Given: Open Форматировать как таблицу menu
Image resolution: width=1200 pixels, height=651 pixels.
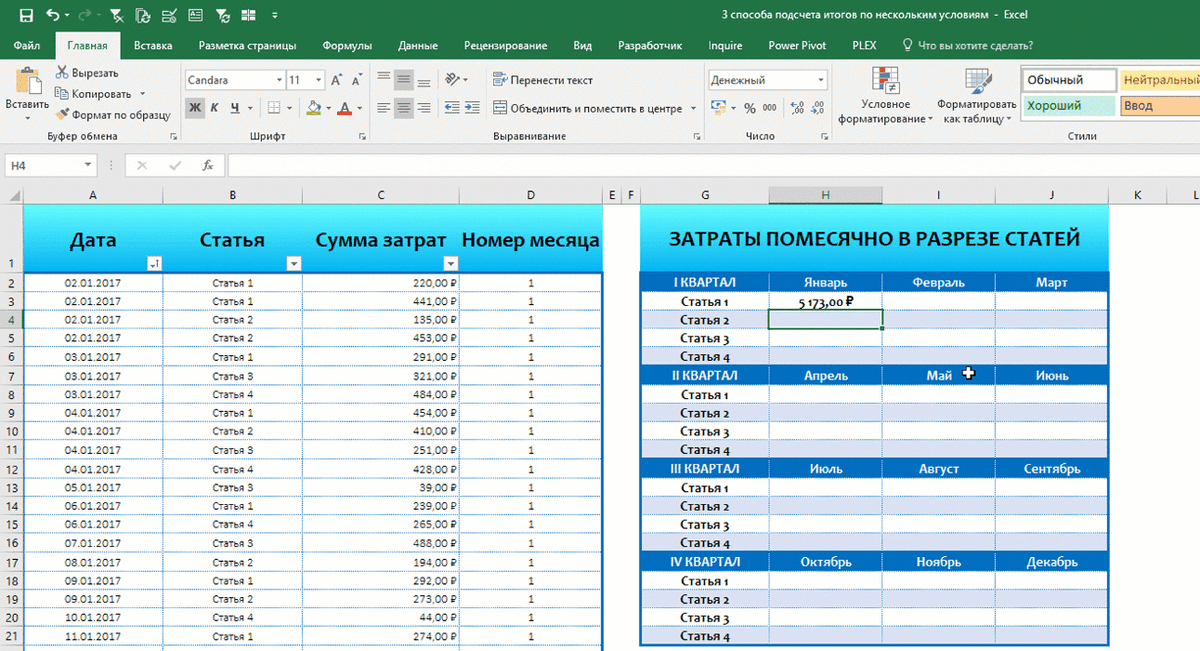Looking at the screenshot, I should pos(977,96).
